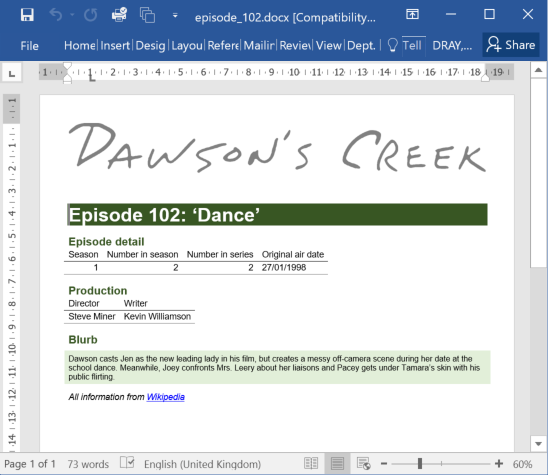Open the Layout ribbon tab
The width and height of the screenshot is (548, 475).
coord(187,45)
